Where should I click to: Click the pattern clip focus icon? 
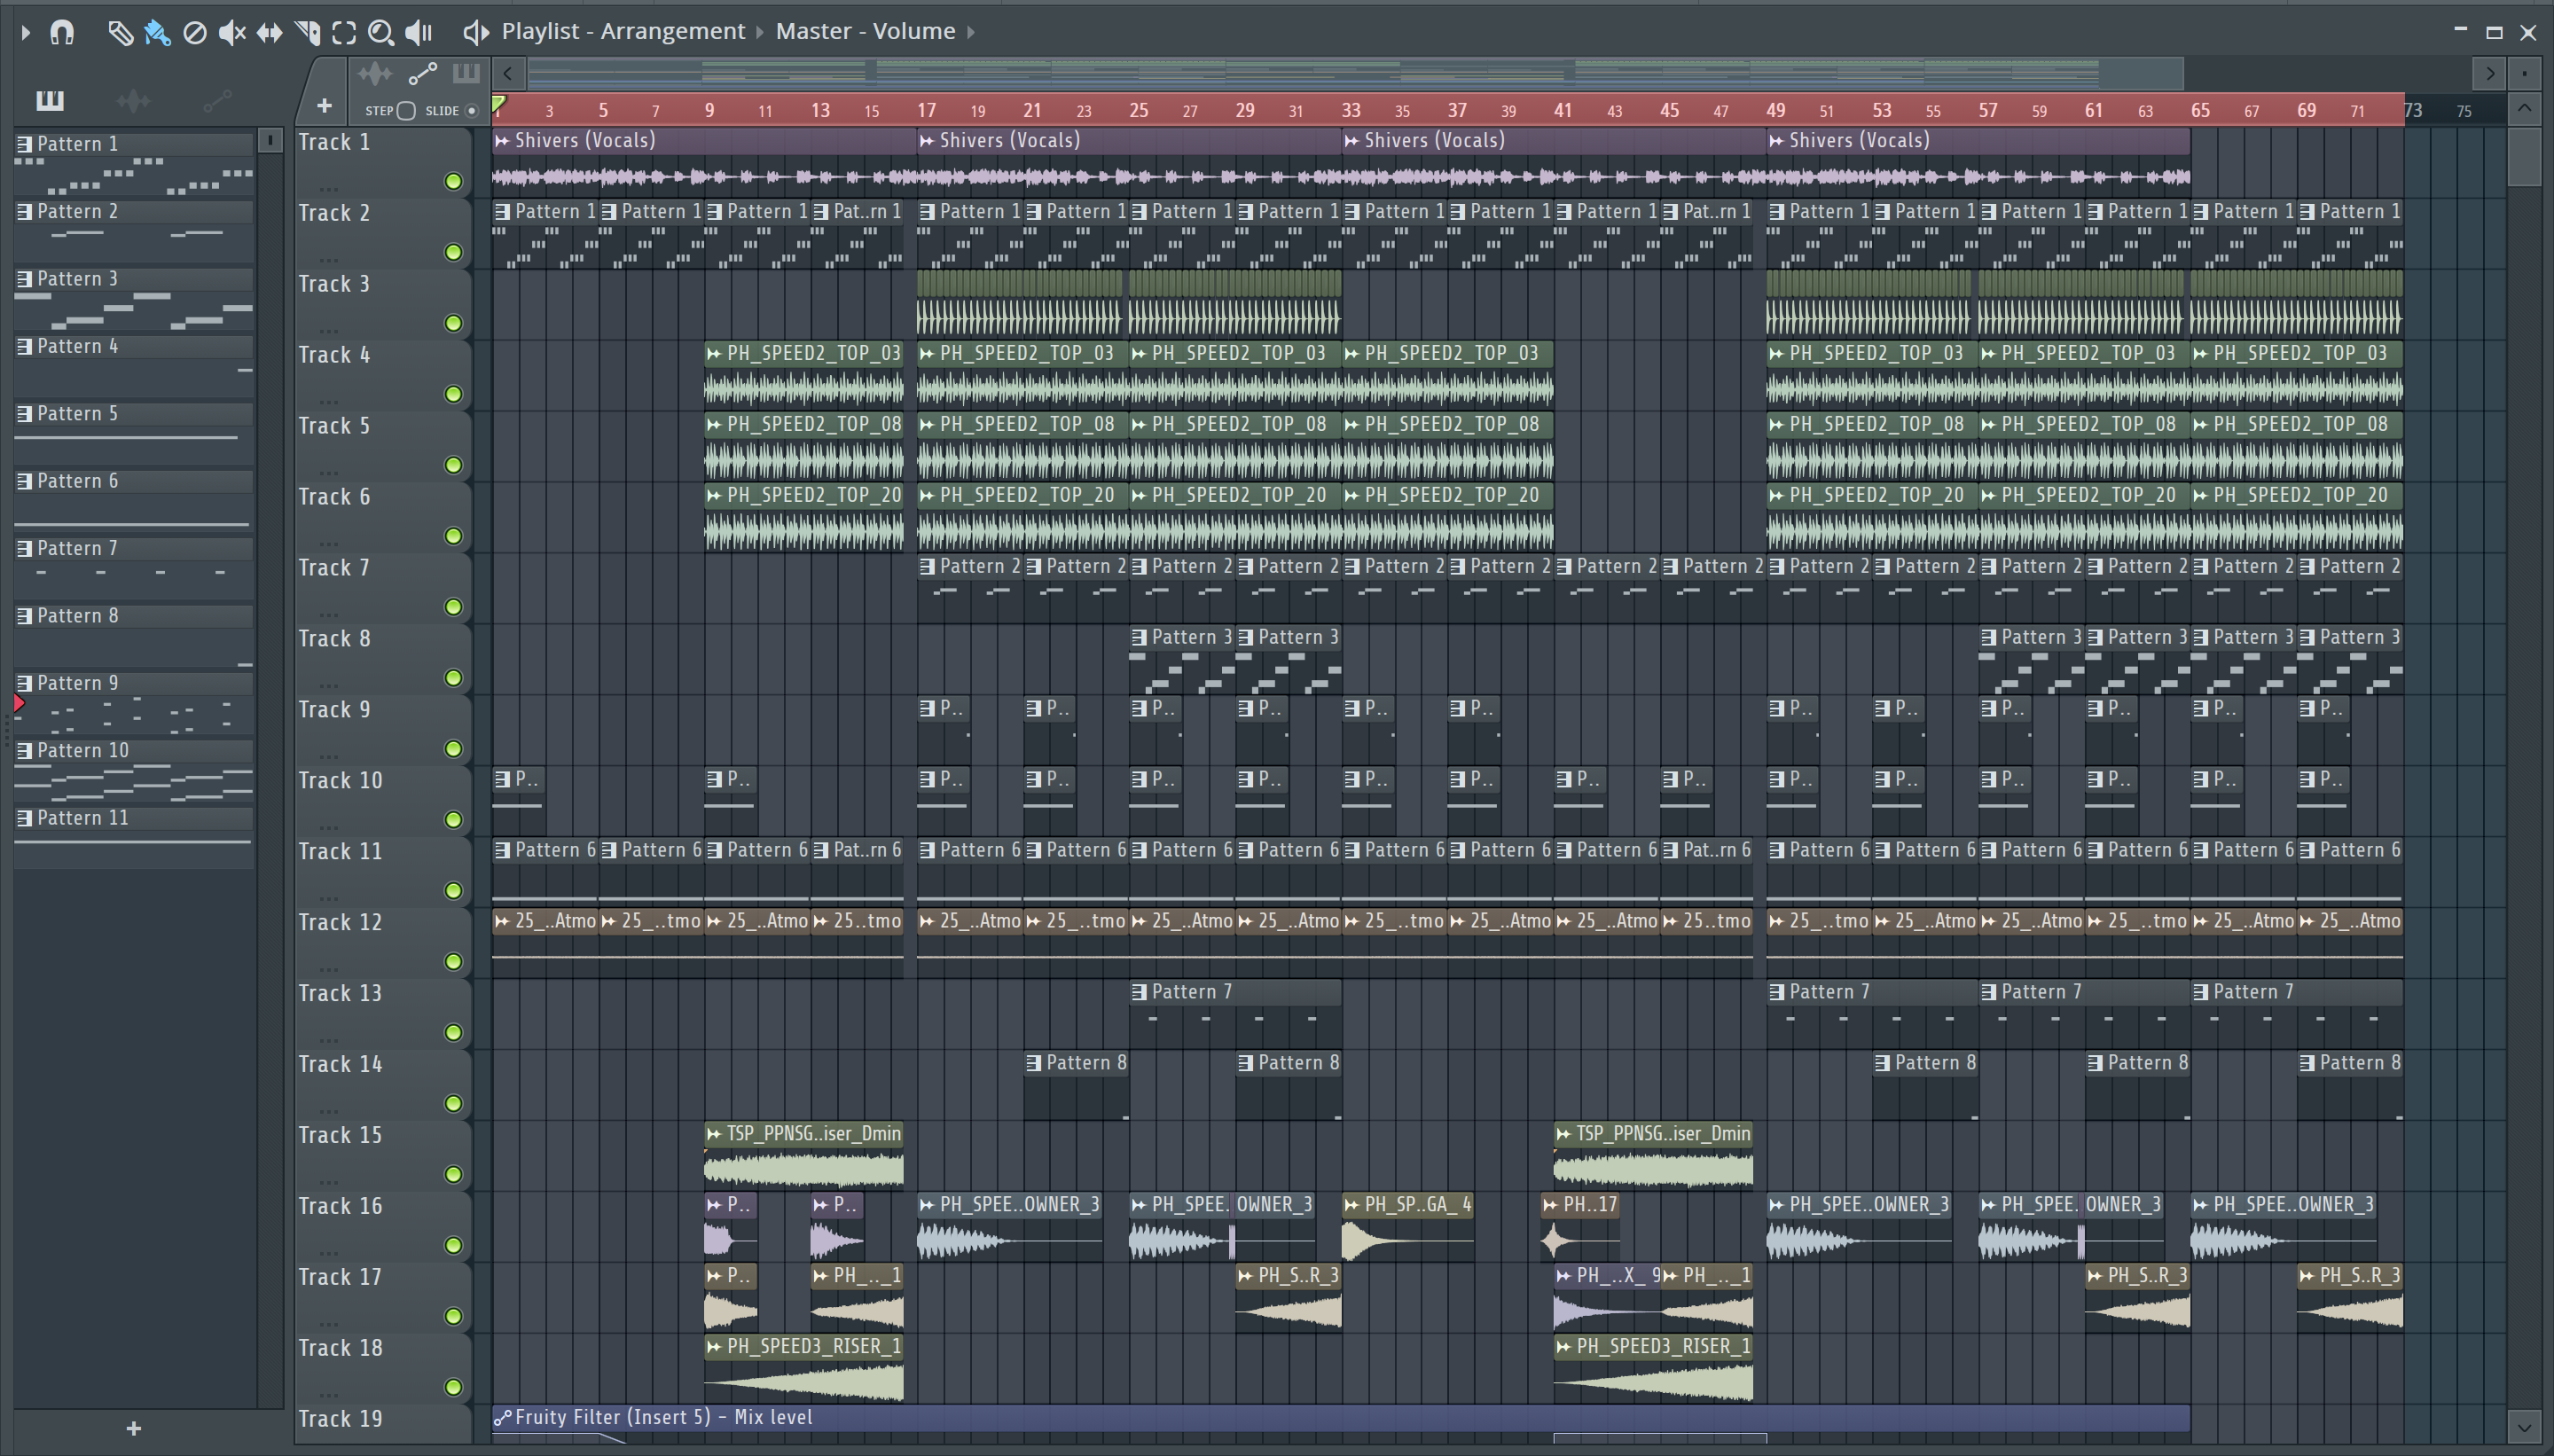point(466,73)
